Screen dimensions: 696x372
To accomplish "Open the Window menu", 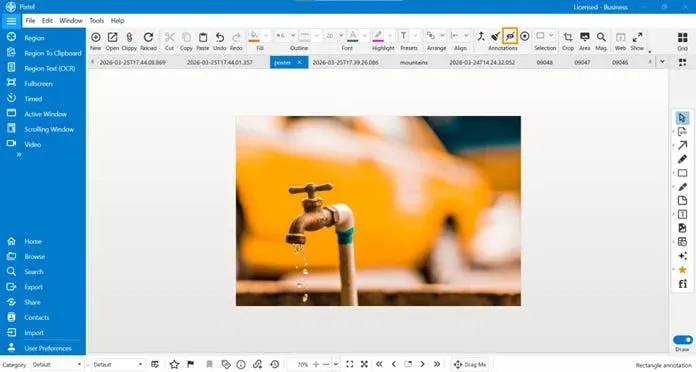I will click(71, 21).
